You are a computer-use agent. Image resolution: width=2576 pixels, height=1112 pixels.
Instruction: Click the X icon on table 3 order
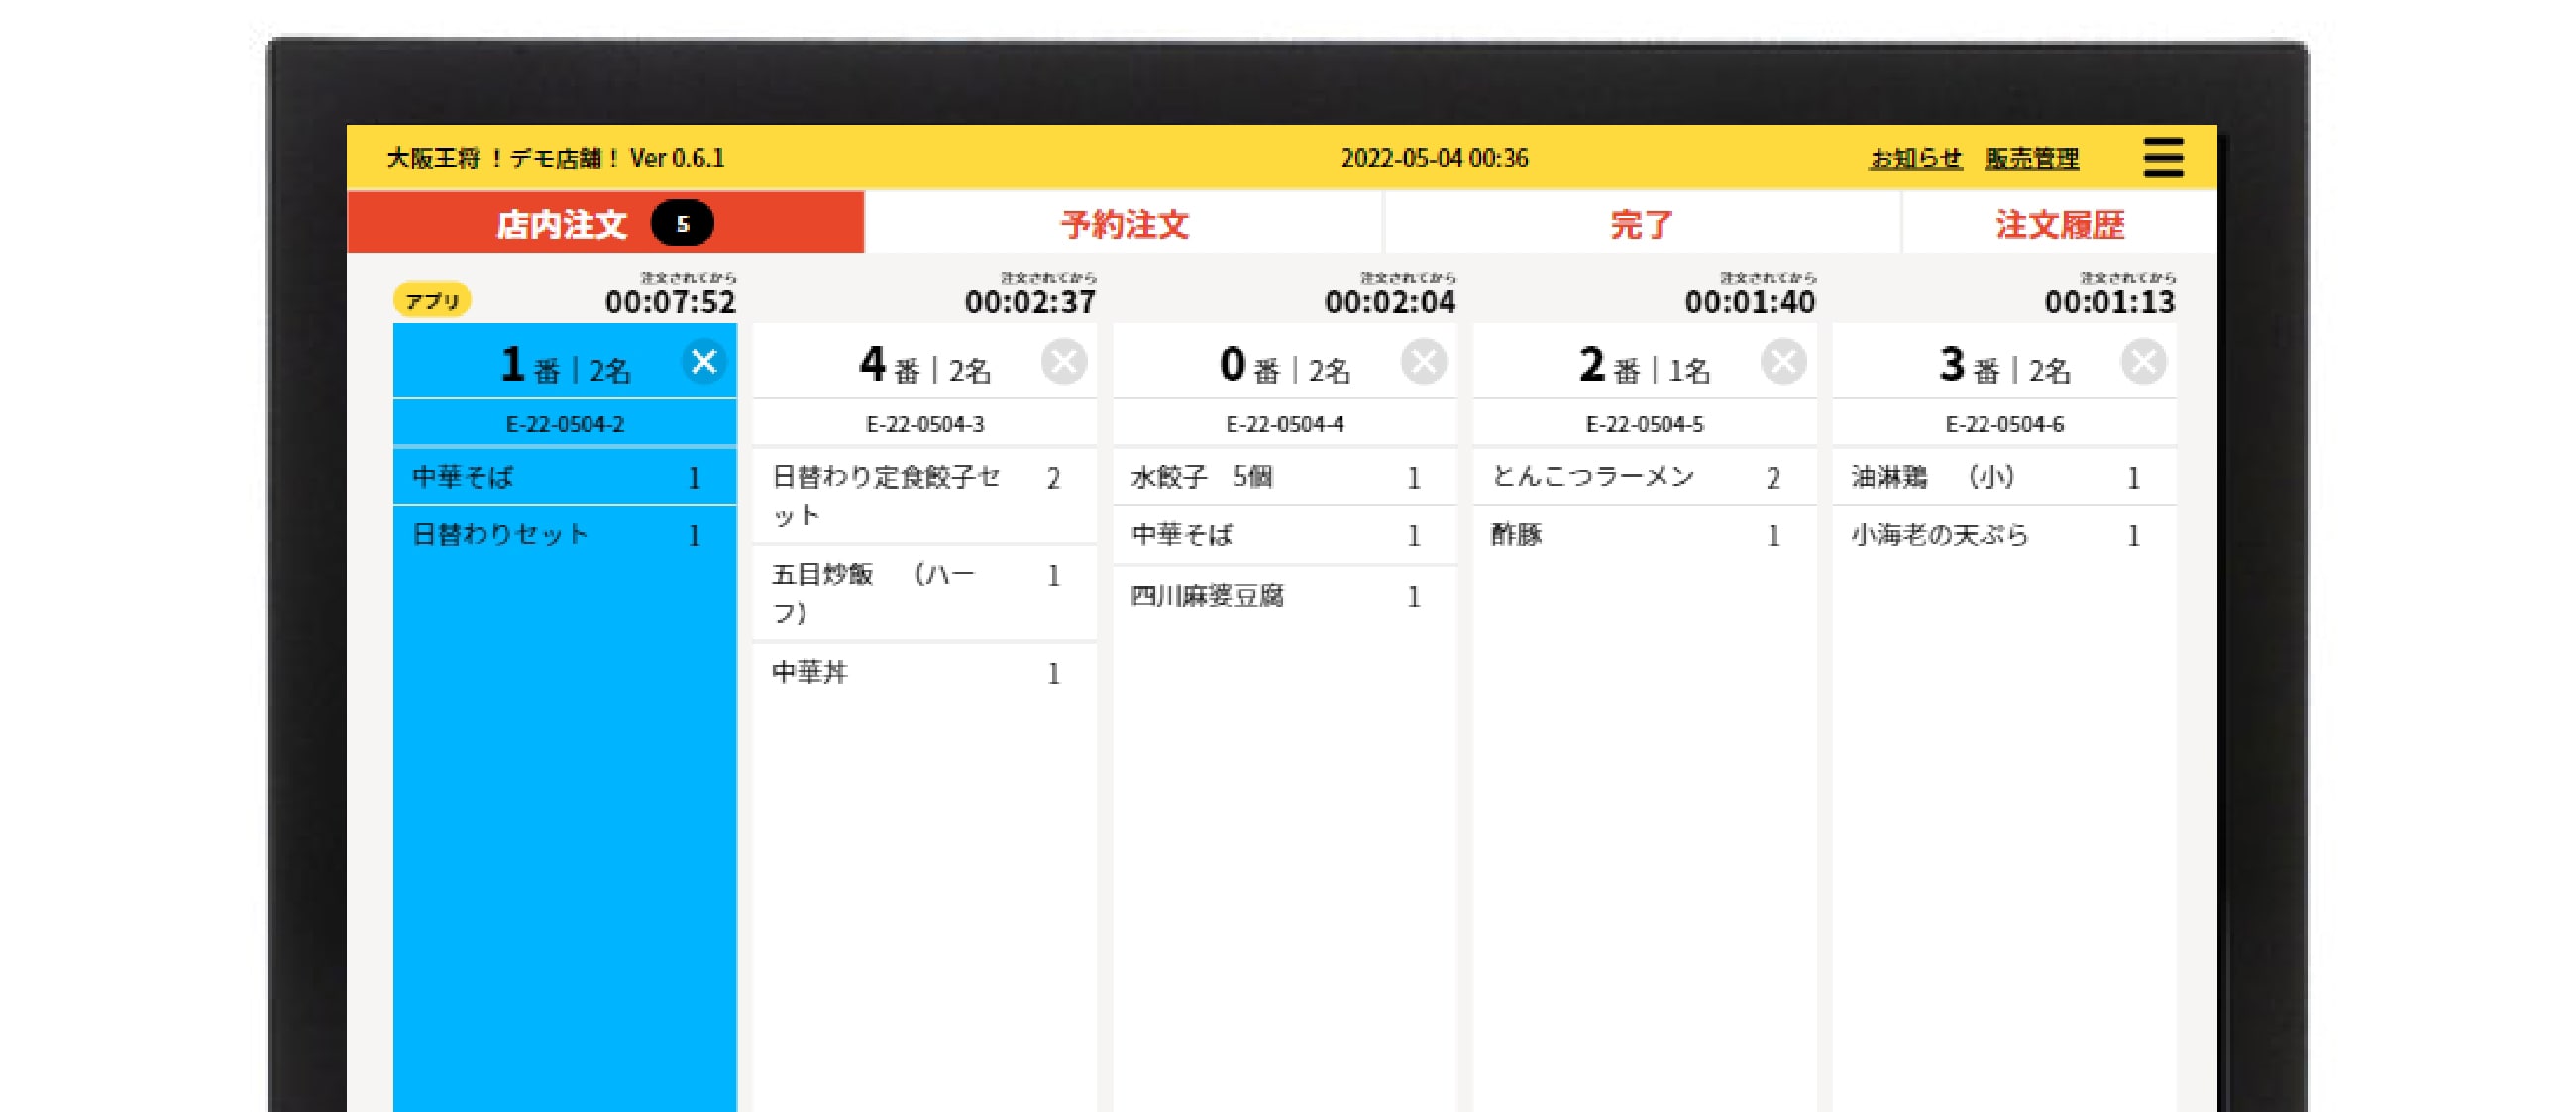point(2143,361)
